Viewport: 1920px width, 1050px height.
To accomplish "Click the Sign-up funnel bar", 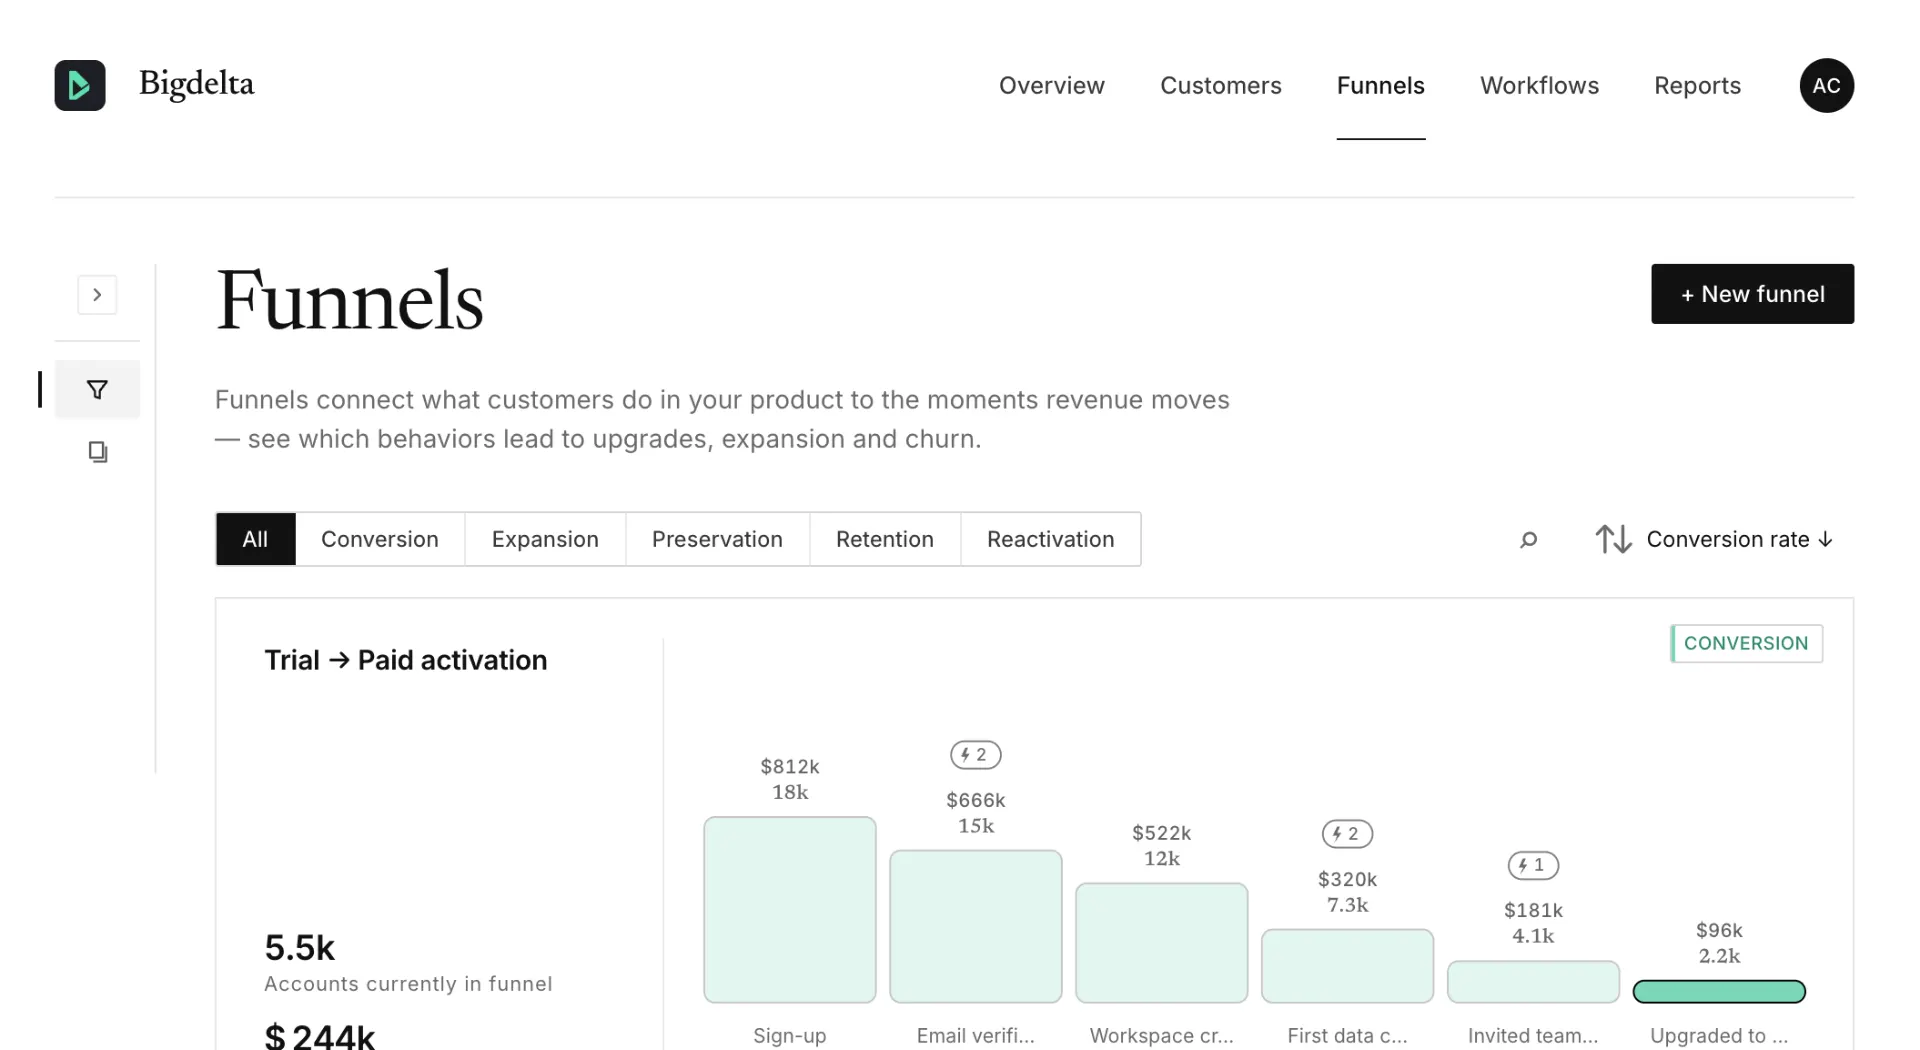I will [x=790, y=910].
